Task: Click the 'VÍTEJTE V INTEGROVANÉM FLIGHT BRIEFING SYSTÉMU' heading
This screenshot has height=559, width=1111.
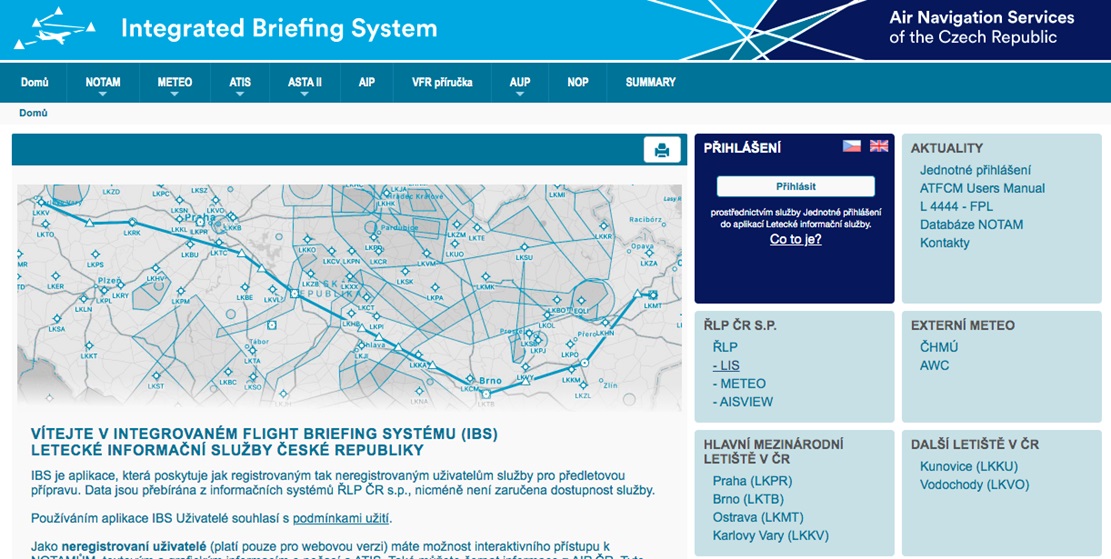Action: pyautogui.click(x=264, y=442)
